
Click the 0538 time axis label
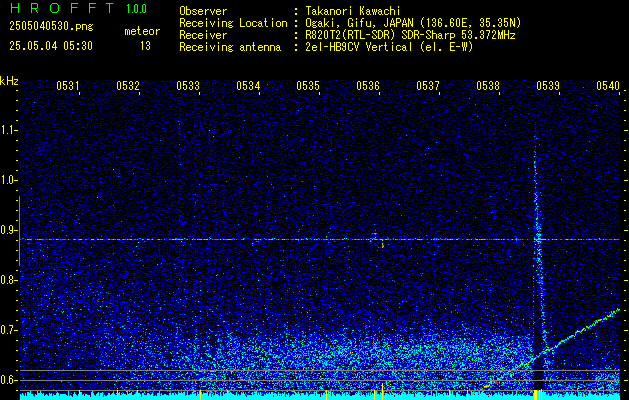coord(488,85)
